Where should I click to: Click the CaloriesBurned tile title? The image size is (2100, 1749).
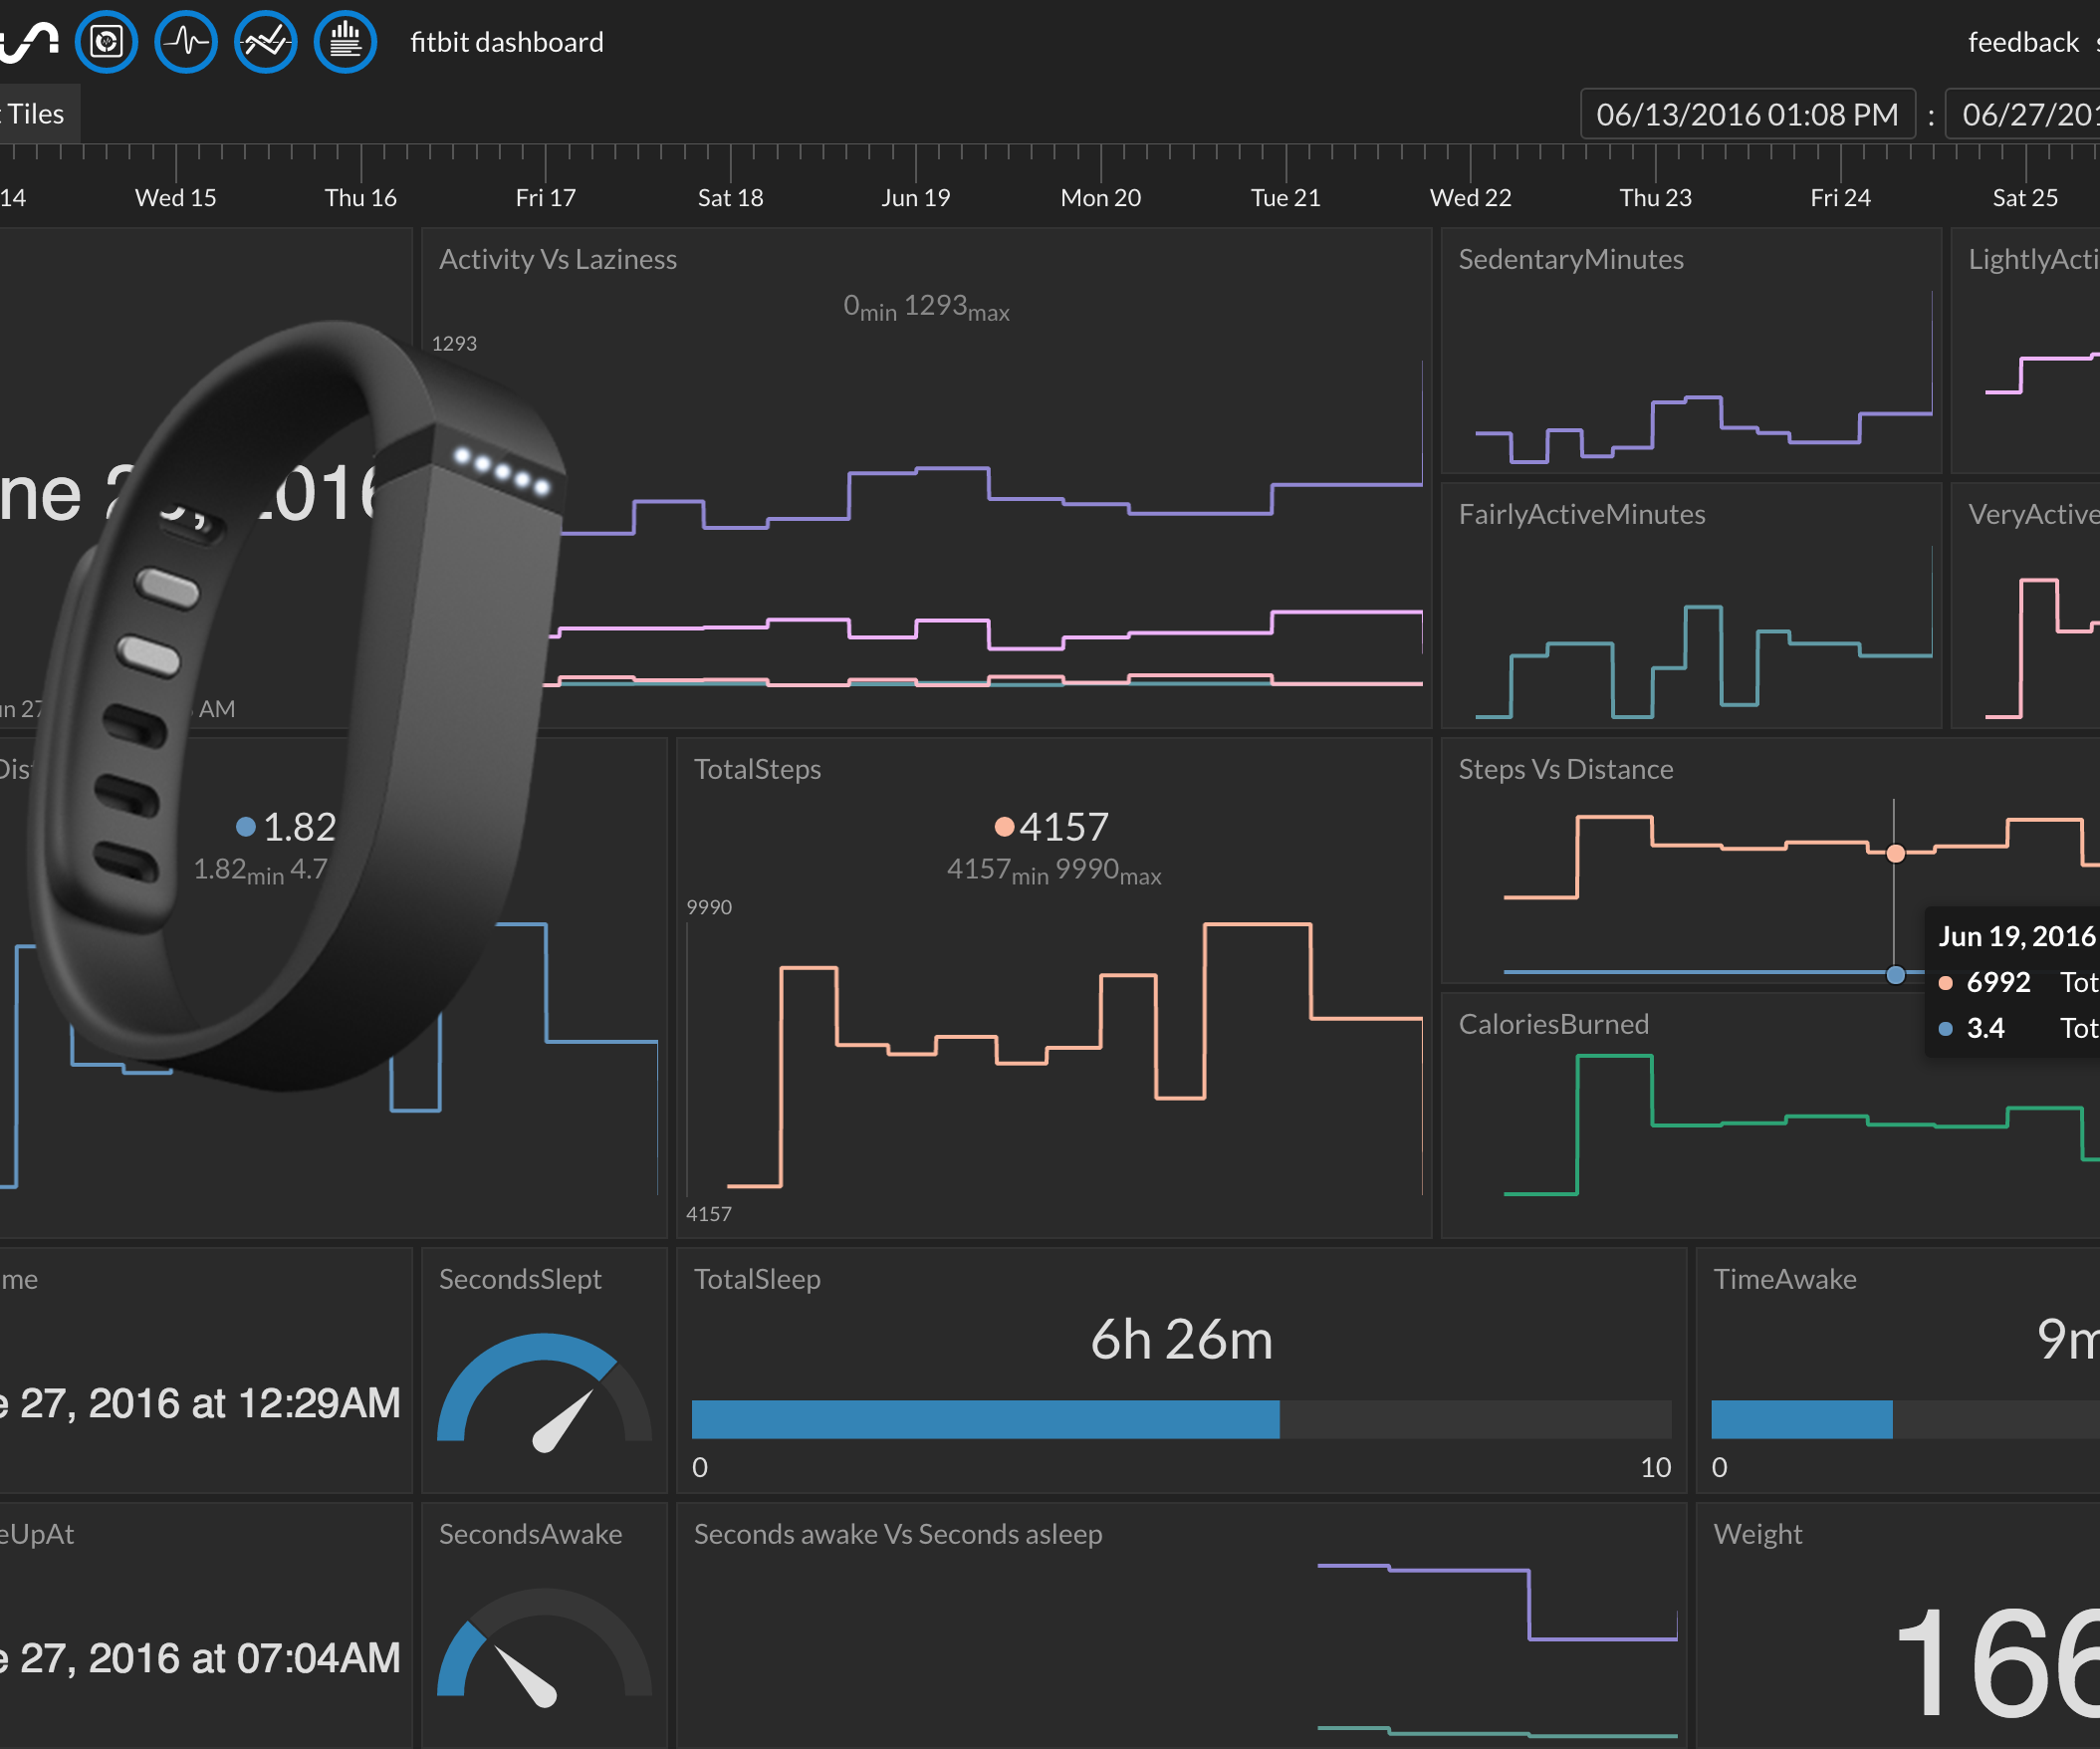(x=1554, y=1024)
